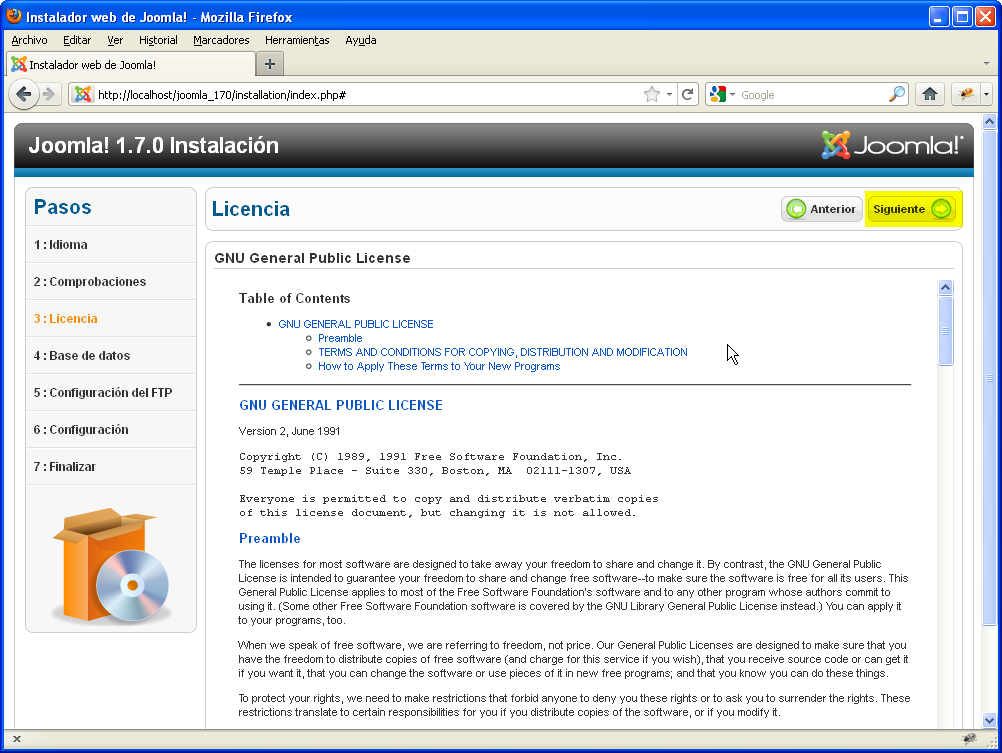Click the Siguiente button
The width and height of the screenshot is (1002, 753).
[x=913, y=209]
